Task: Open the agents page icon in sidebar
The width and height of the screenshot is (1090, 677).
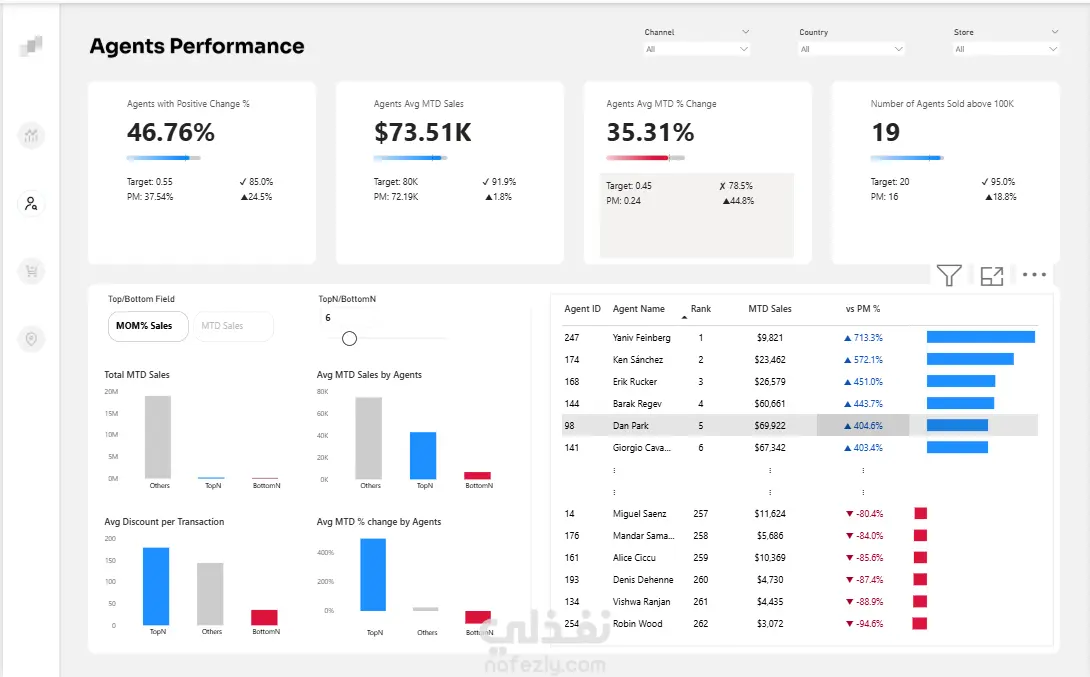Action: click(31, 204)
